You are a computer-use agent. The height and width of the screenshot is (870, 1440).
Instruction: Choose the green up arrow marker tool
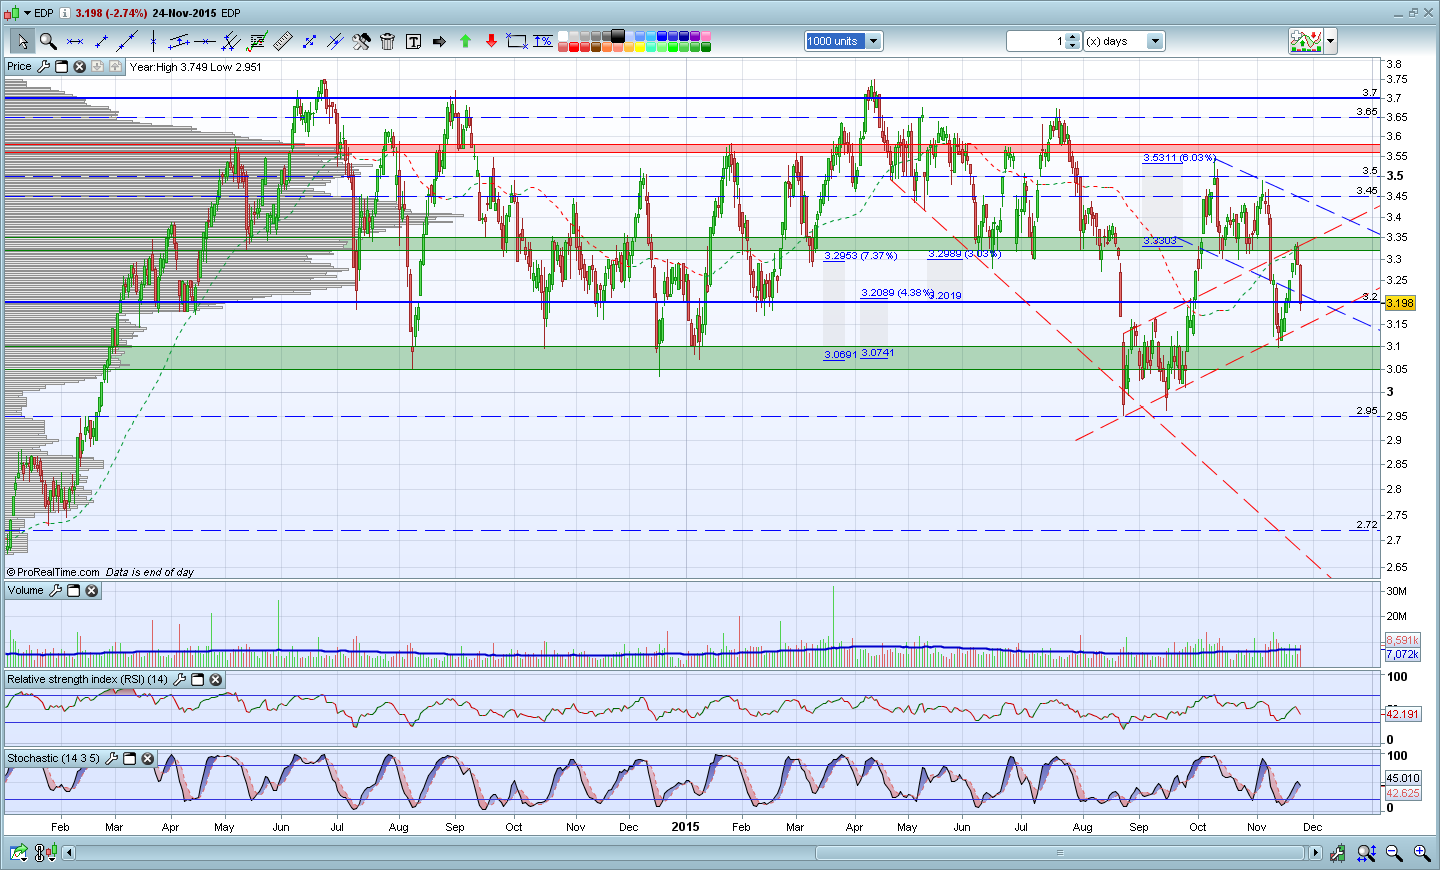pos(465,41)
